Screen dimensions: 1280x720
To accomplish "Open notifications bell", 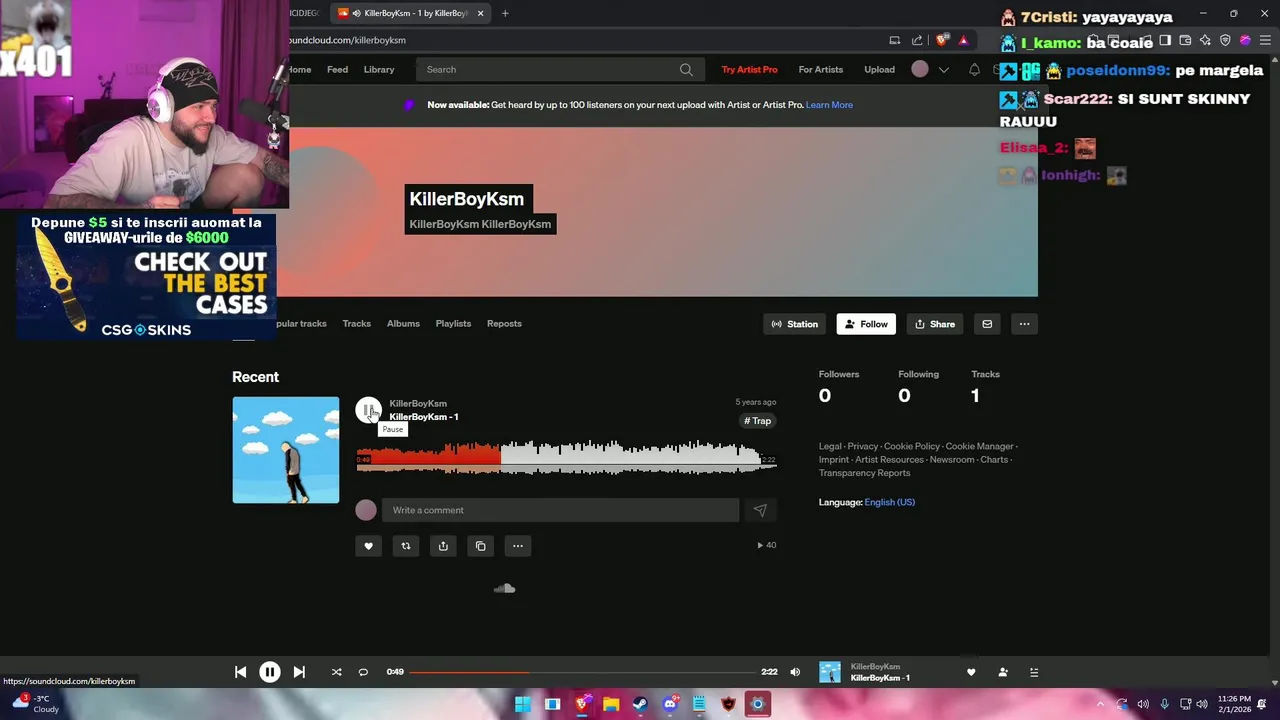I will [974, 69].
